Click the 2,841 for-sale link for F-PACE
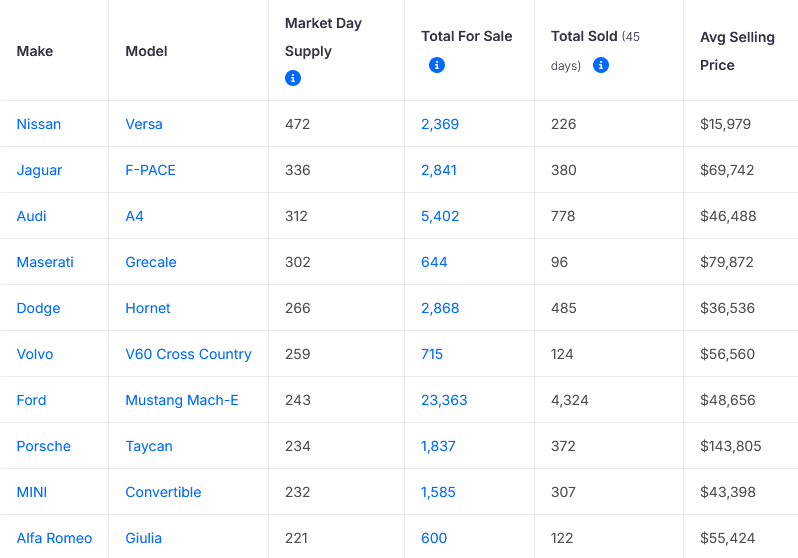 [x=439, y=170]
